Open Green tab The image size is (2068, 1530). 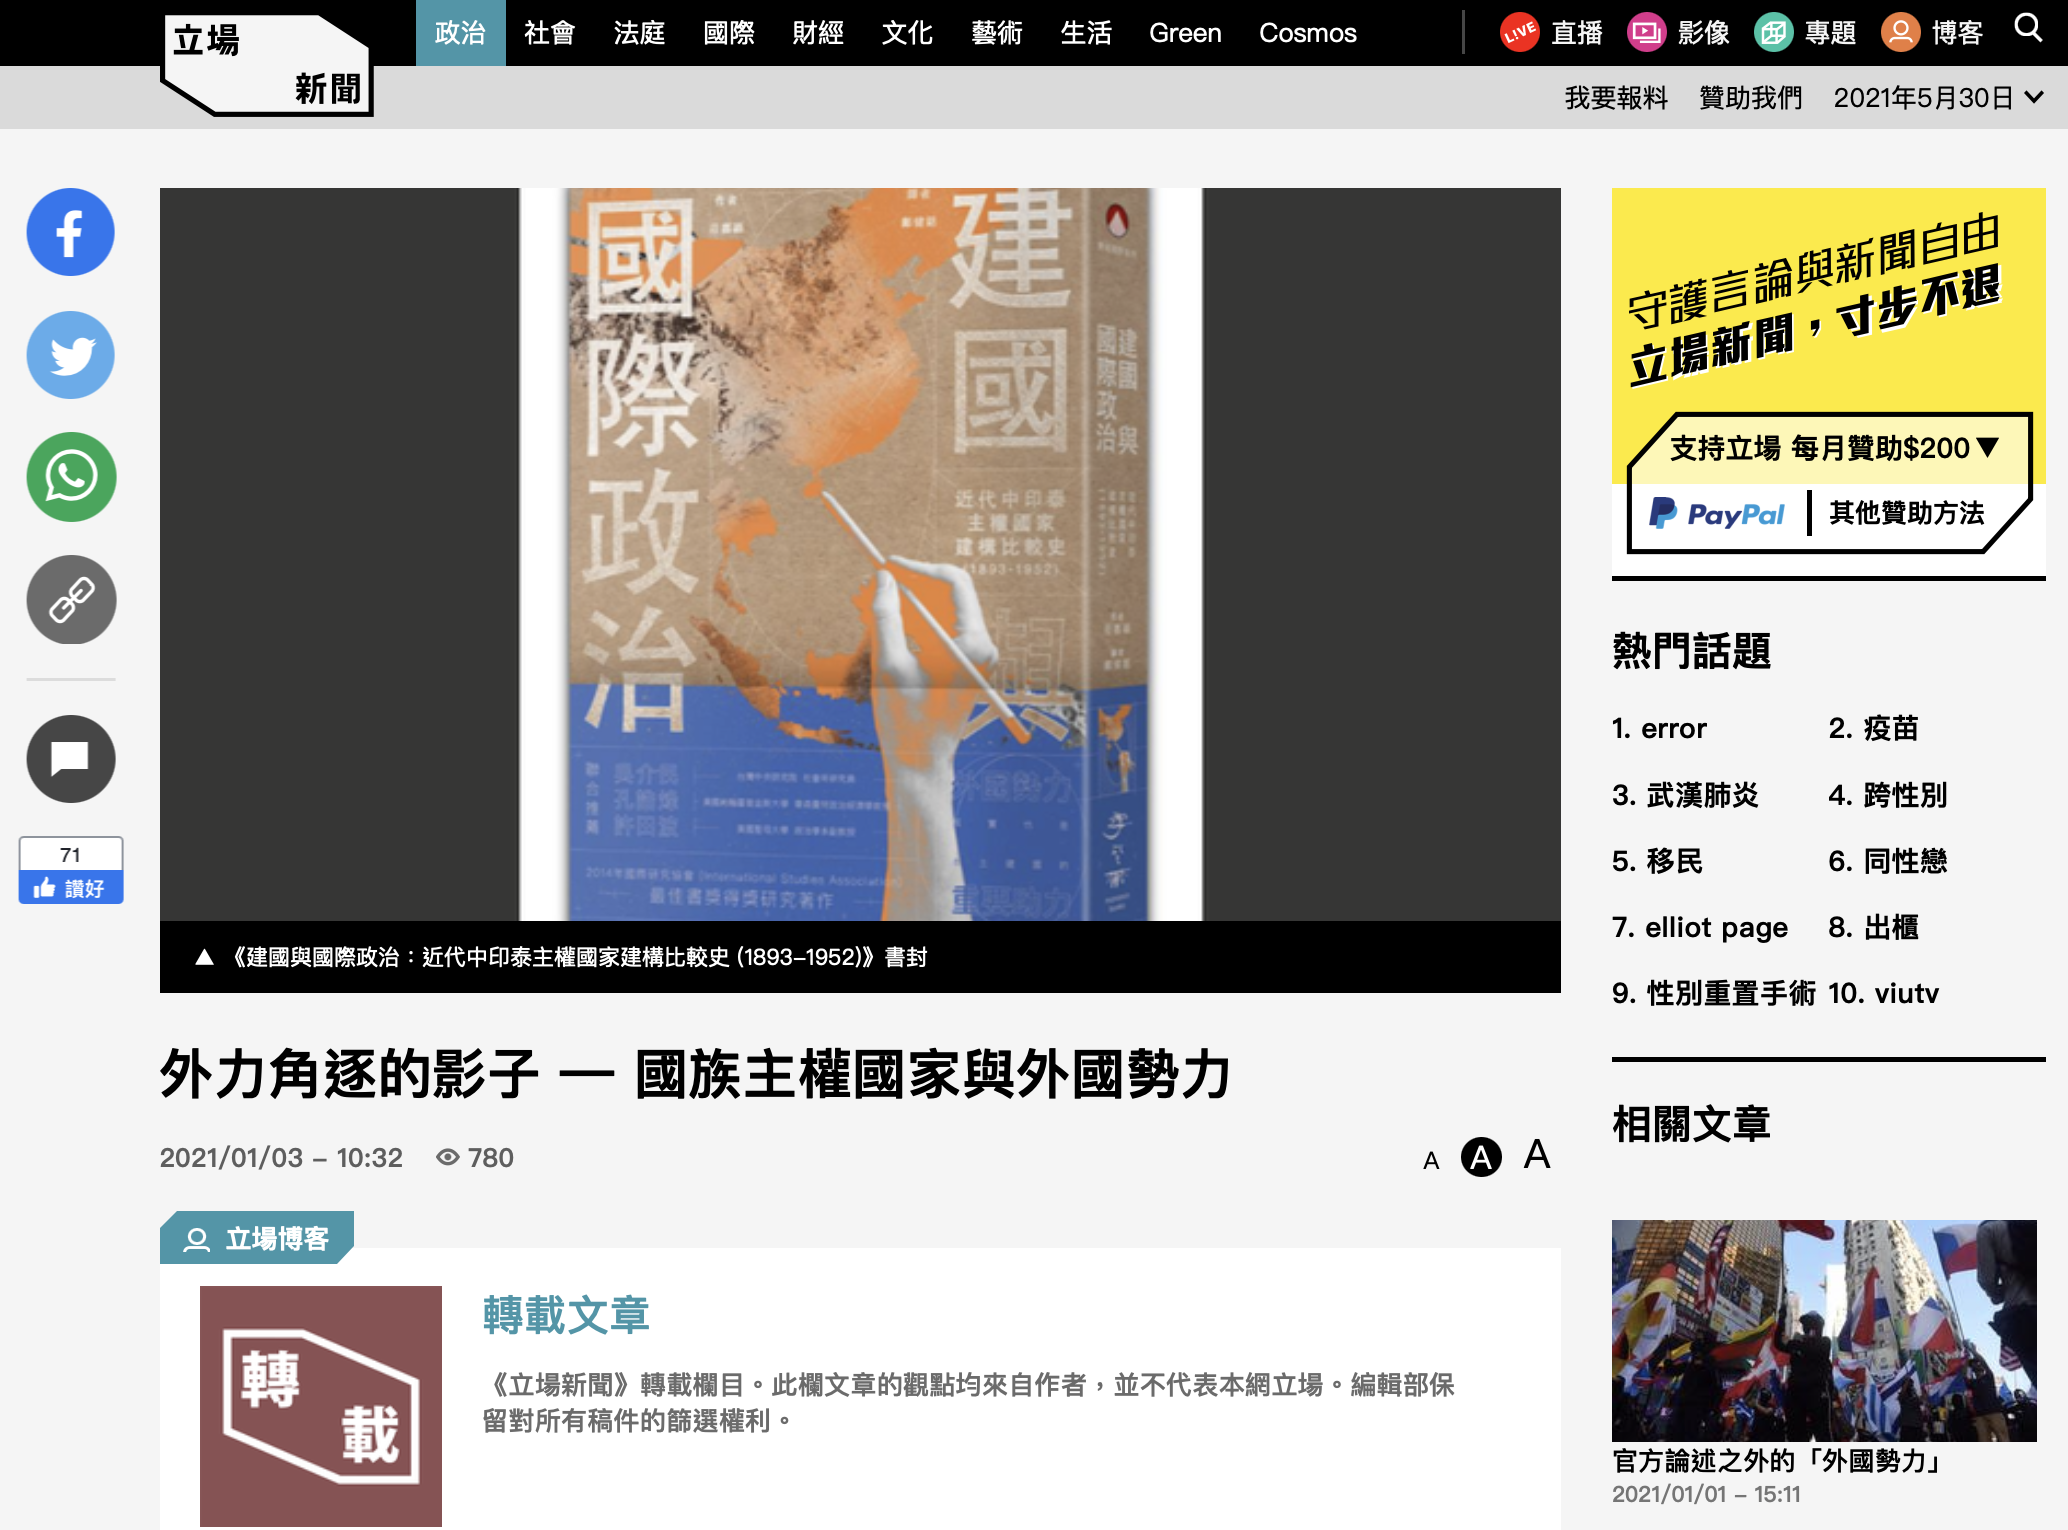(x=1185, y=33)
